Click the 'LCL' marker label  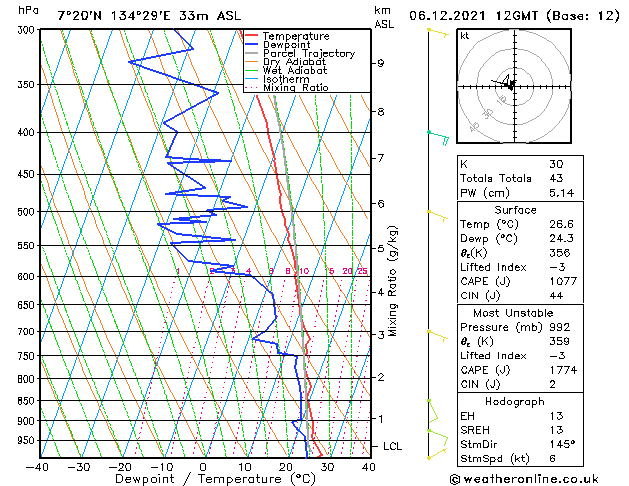(x=392, y=446)
